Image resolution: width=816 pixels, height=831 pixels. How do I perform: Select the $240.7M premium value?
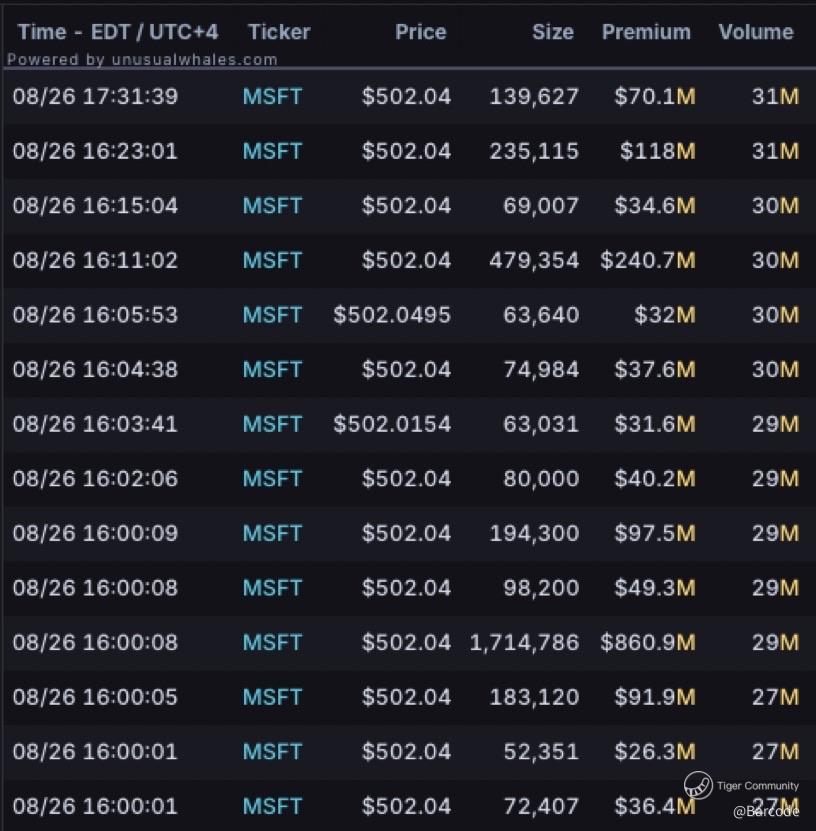click(647, 260)
